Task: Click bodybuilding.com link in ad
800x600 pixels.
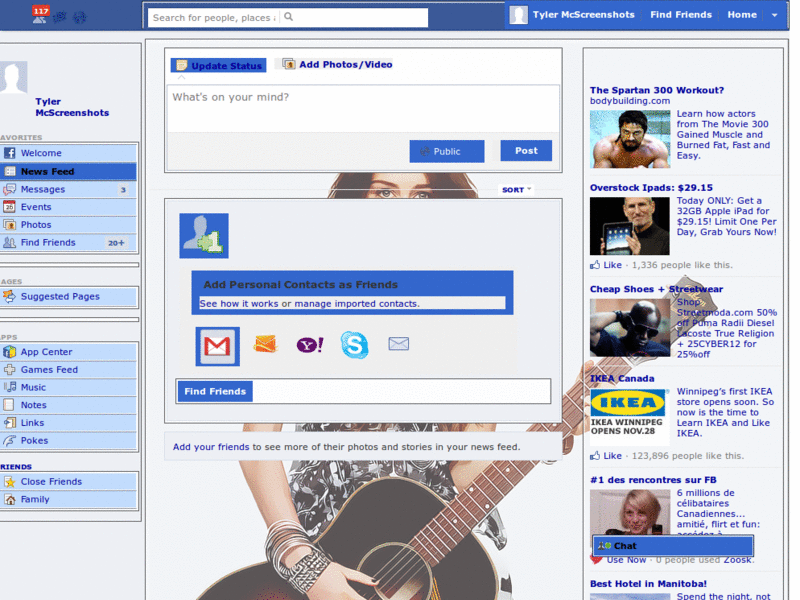Action: [x=630, y=101]
